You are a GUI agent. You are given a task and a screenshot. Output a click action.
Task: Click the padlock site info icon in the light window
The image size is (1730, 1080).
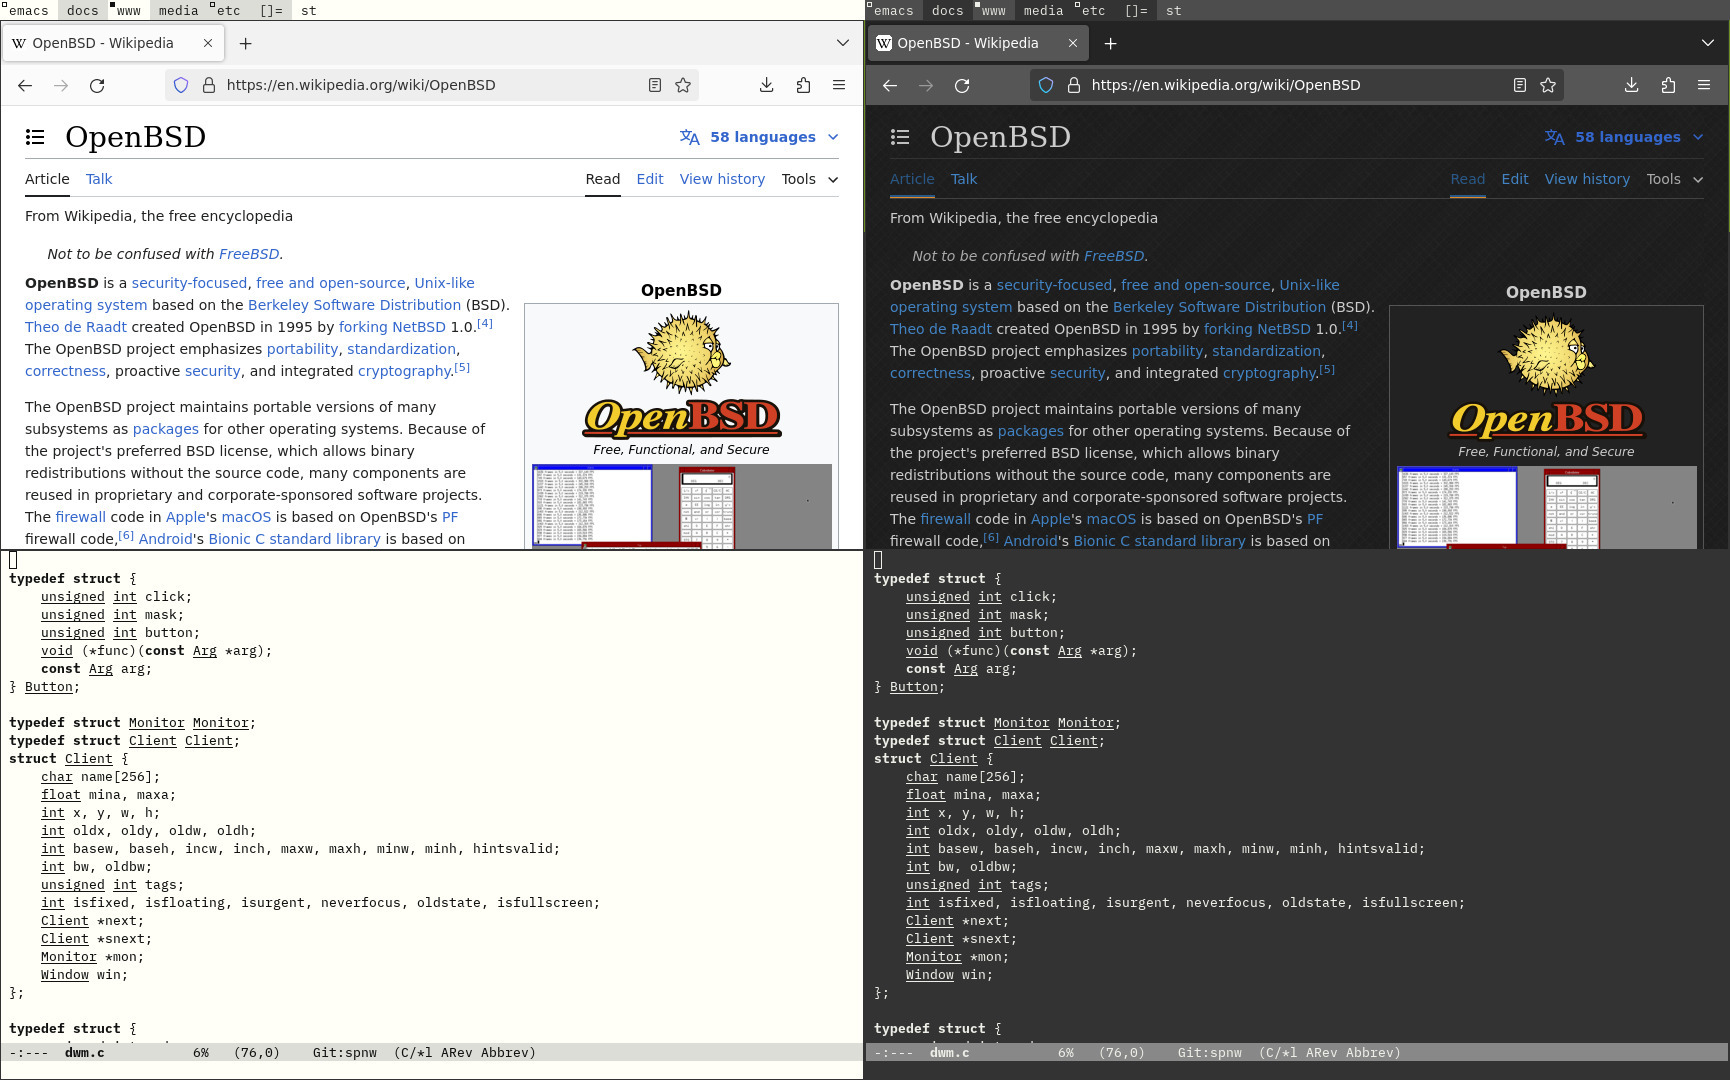[209, 85]
